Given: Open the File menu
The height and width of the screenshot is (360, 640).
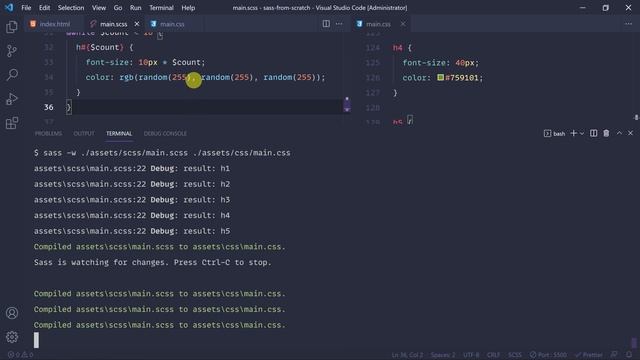Looking at the screenshot, I should 26,8.
